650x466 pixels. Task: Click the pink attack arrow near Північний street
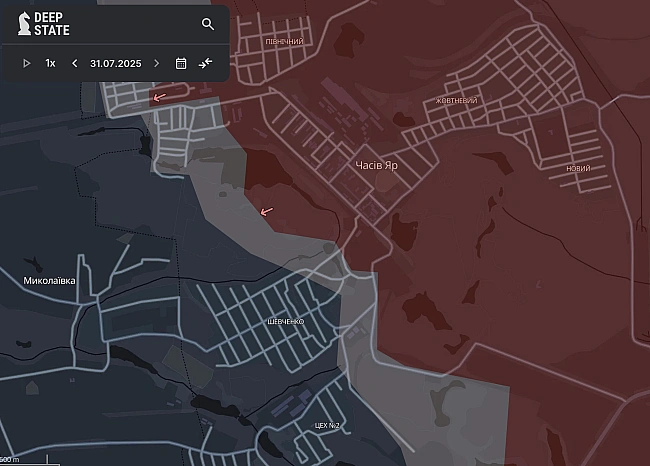coord(160,97)
